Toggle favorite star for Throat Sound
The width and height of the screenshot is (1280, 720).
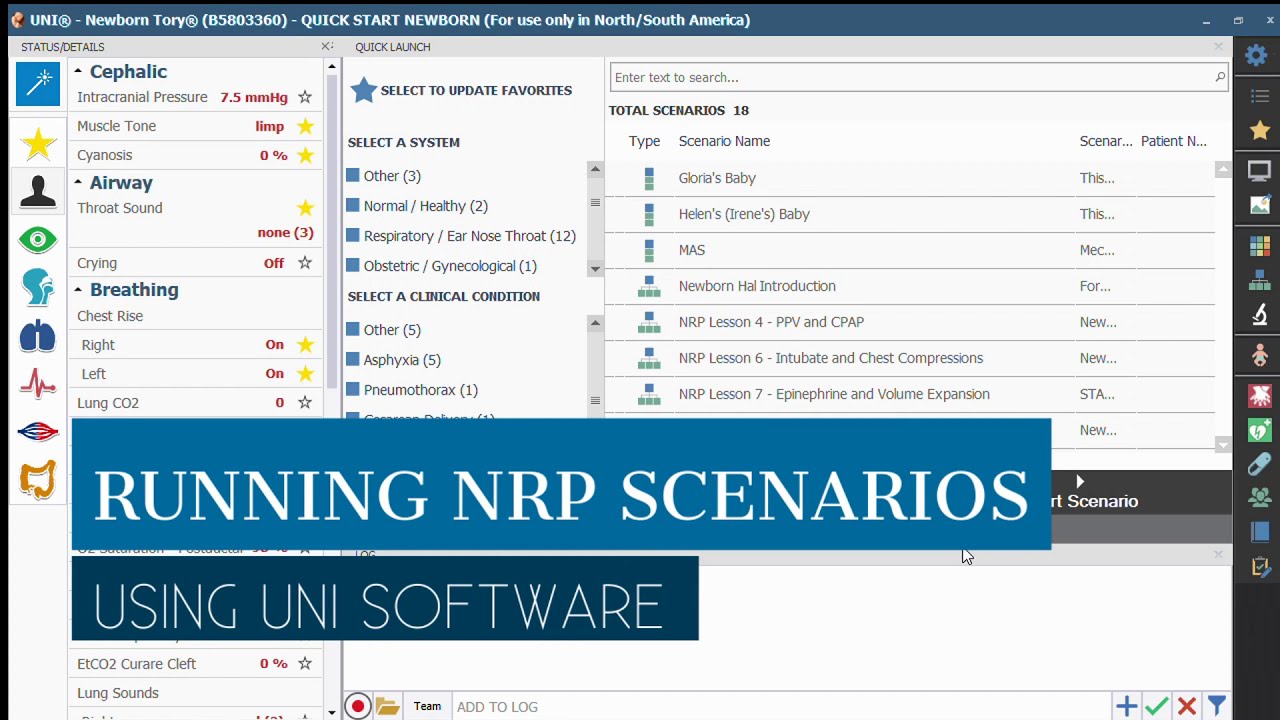tap(305, 208)
